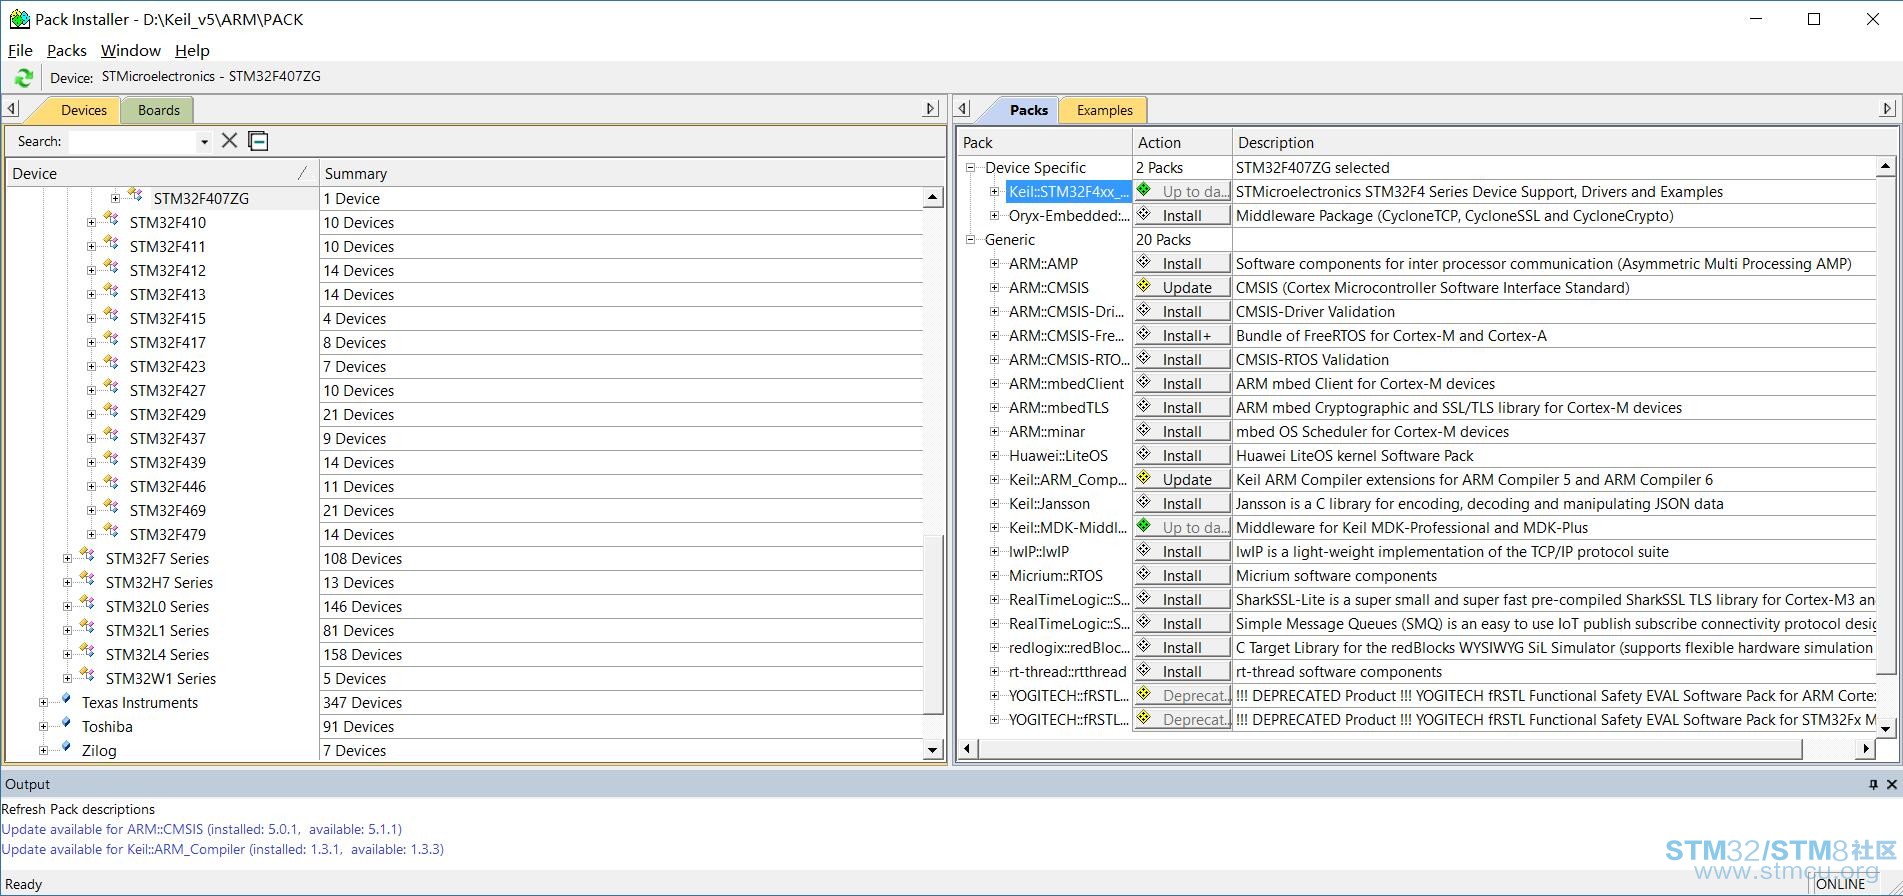The width and height of the screenshot is (1903, 896).
Task: Click the STM32F407ZG device chip icon
Action: point(135,196)
